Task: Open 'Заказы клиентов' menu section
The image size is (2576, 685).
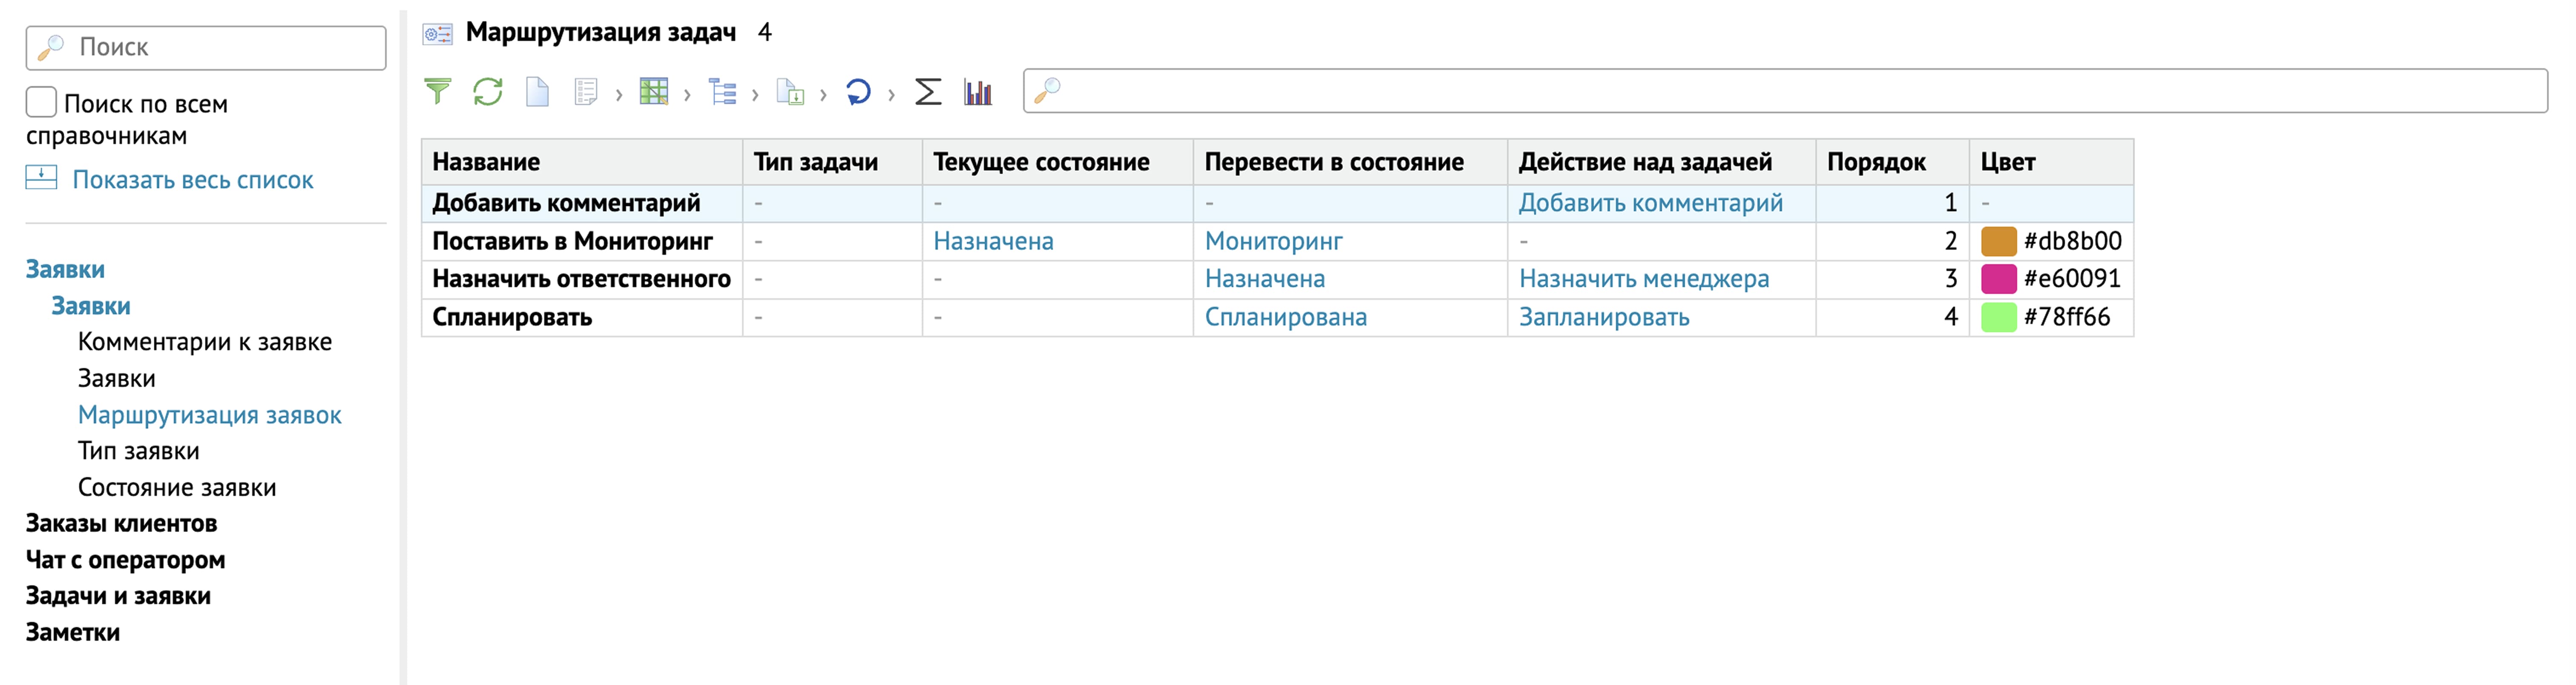Action: pyautogui.click(x=121, y=523)
